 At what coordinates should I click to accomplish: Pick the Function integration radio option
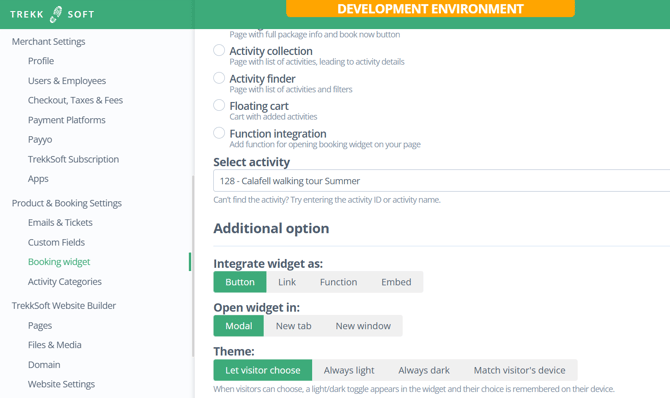[x=219, y=133]
